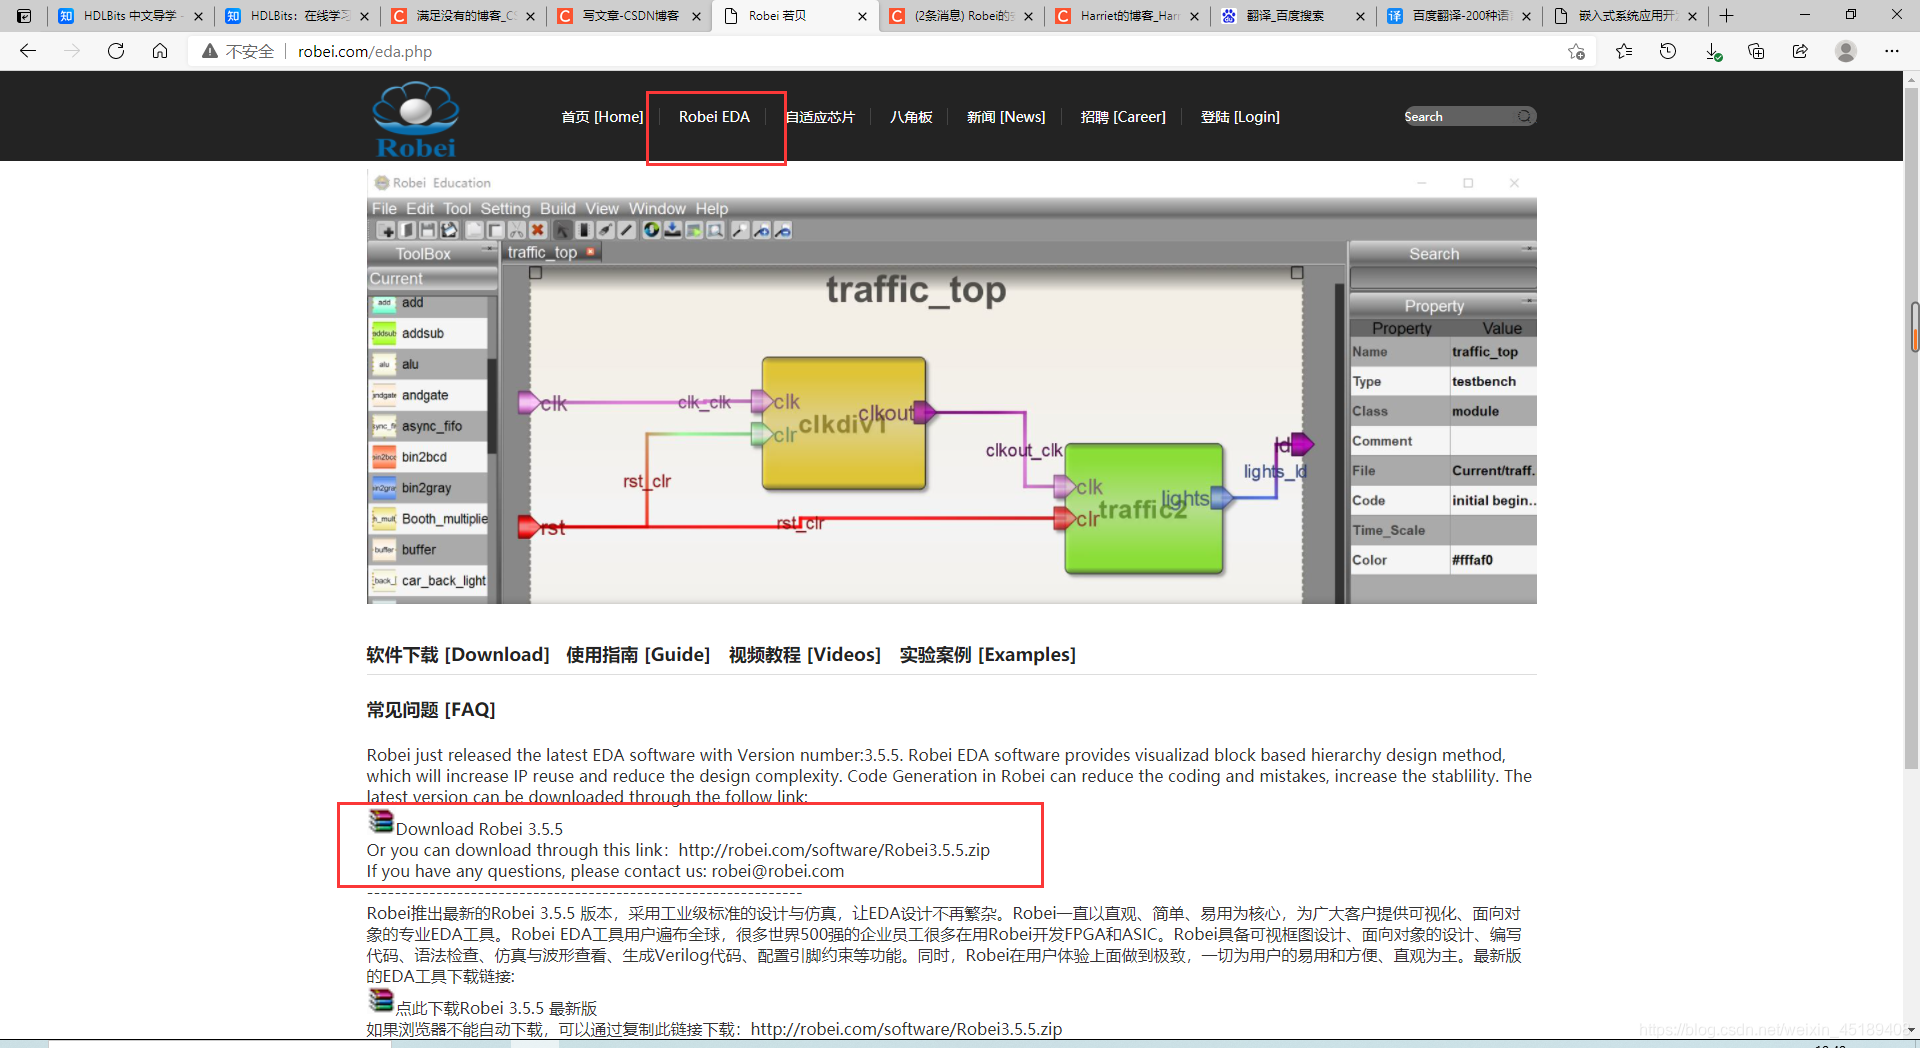Switch to the Harriet的博客 tab
1920x1048 pixels.
[1127, 16]
